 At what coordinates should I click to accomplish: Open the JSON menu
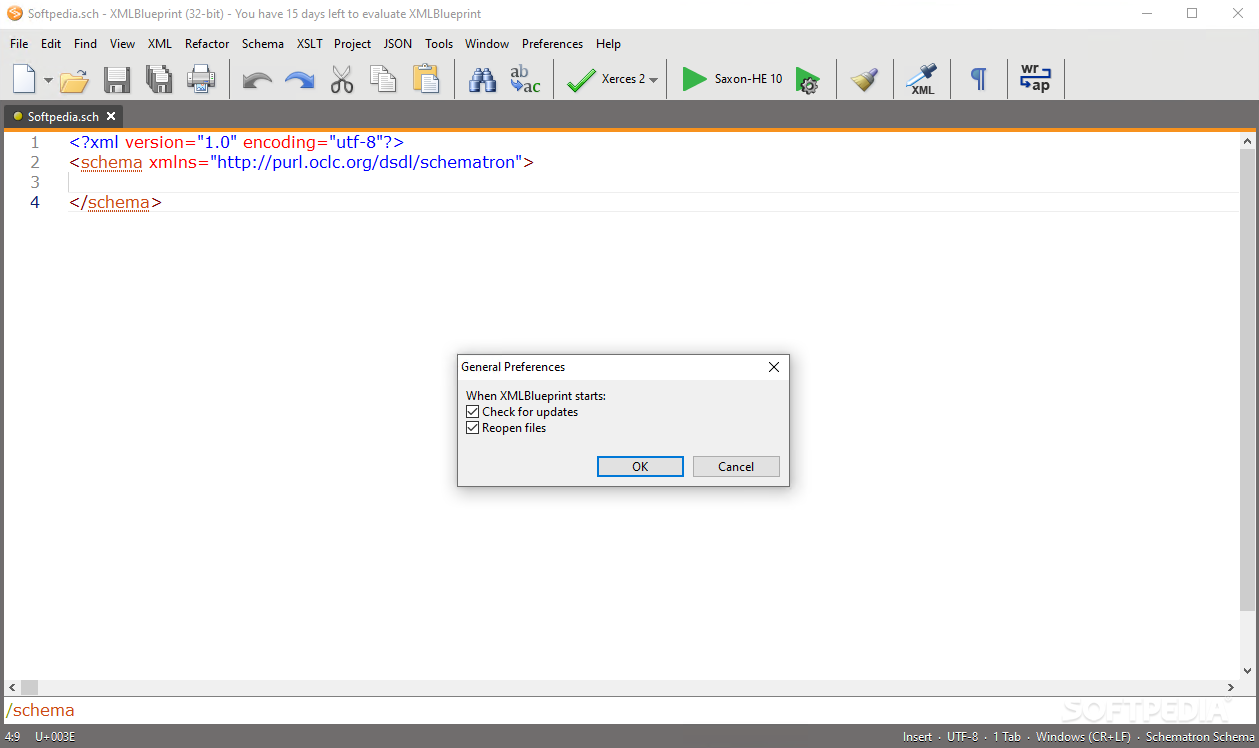398,44
